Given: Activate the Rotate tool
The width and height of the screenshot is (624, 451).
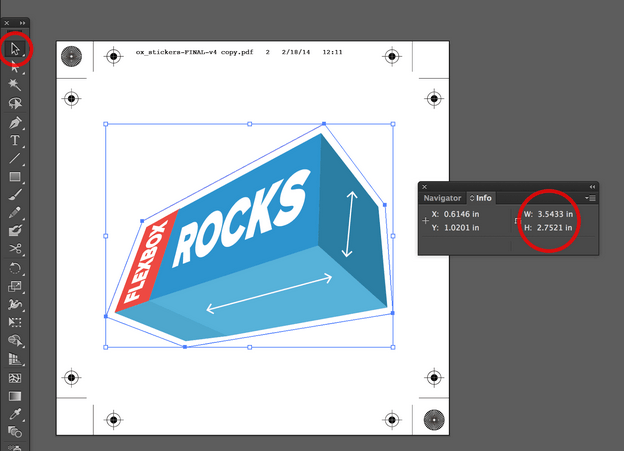Looking at the screenshot, I should coord(15,268).
